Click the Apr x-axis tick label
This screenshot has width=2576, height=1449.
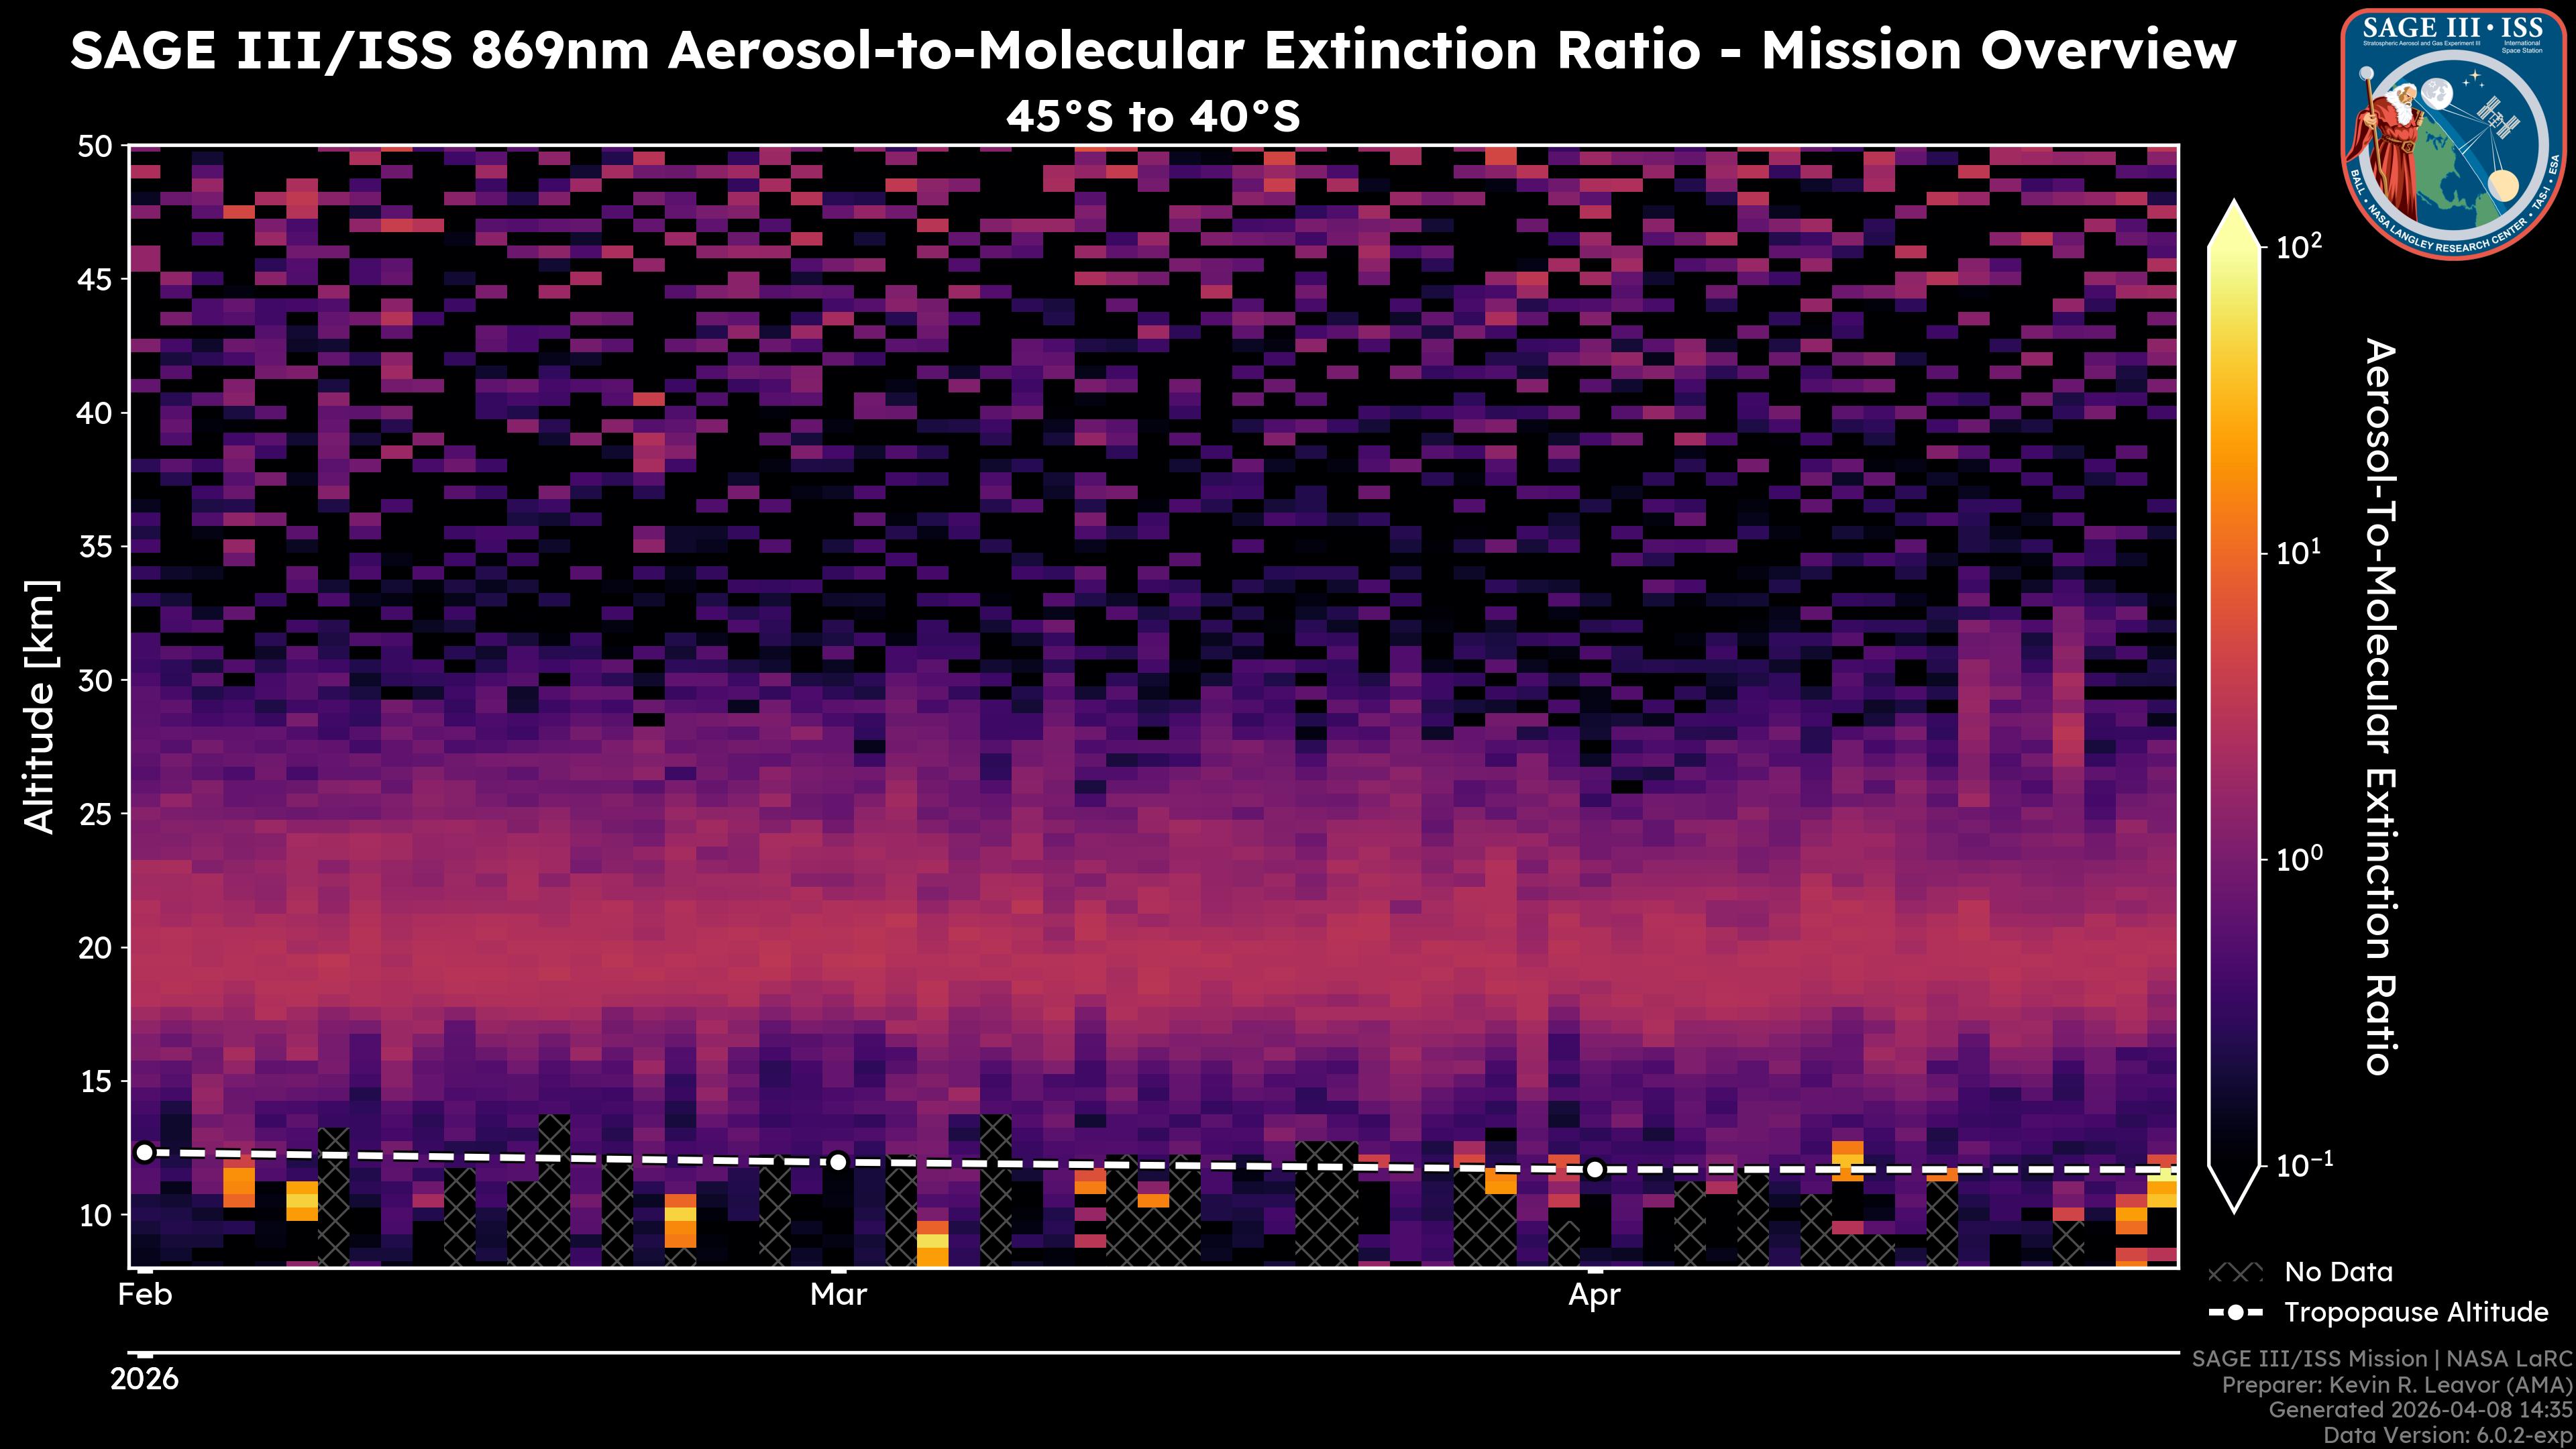point(1594,1295)
